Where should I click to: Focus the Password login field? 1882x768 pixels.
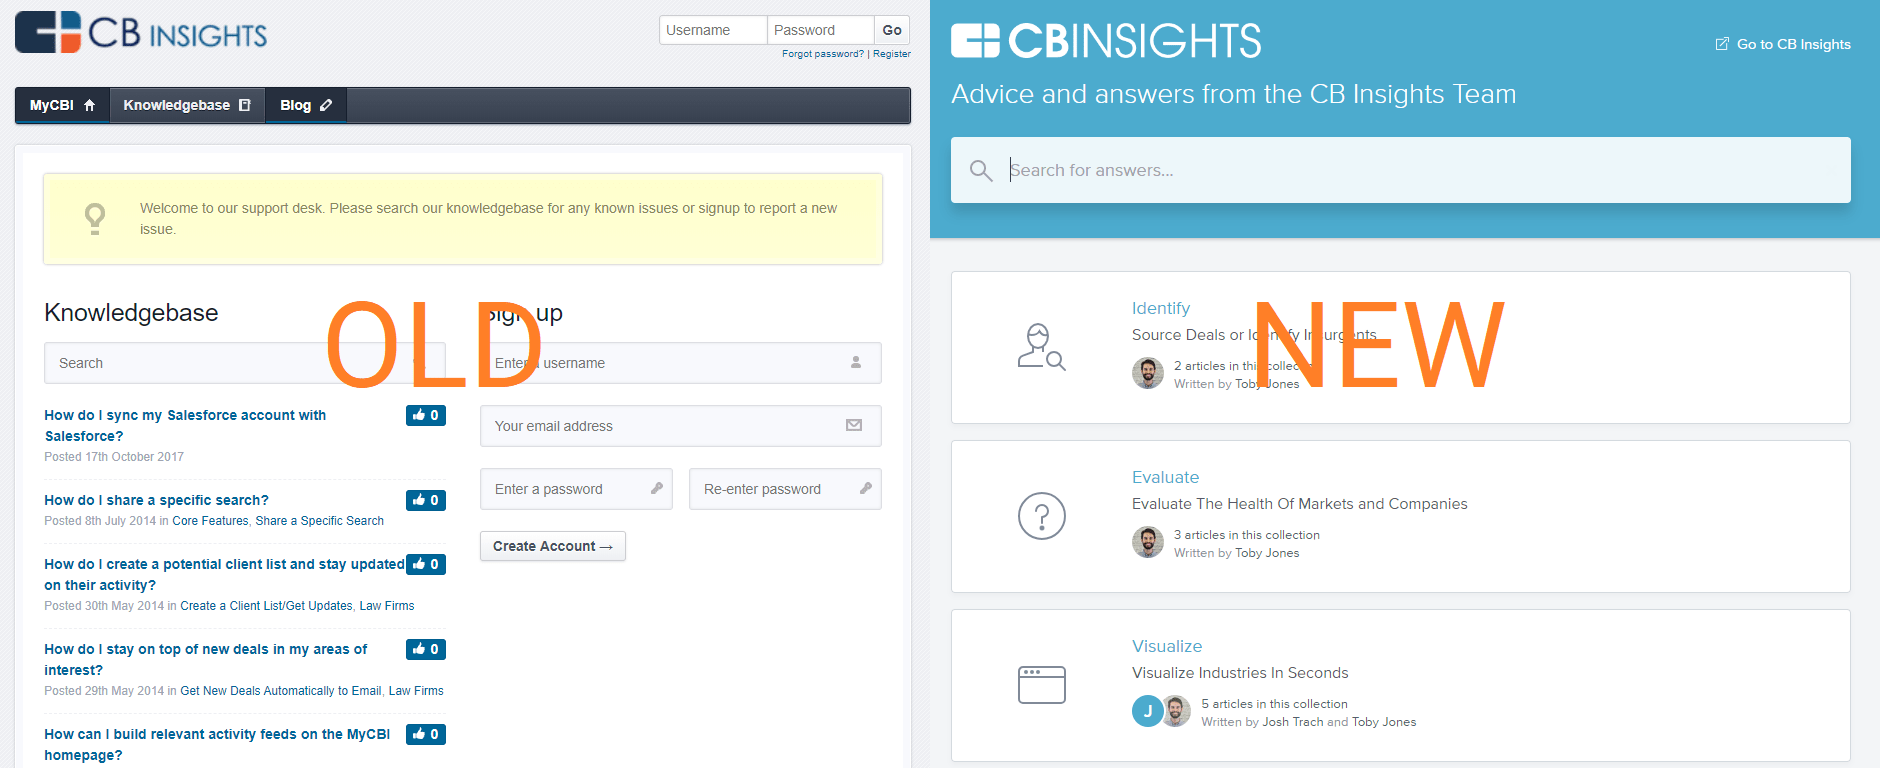821,30
